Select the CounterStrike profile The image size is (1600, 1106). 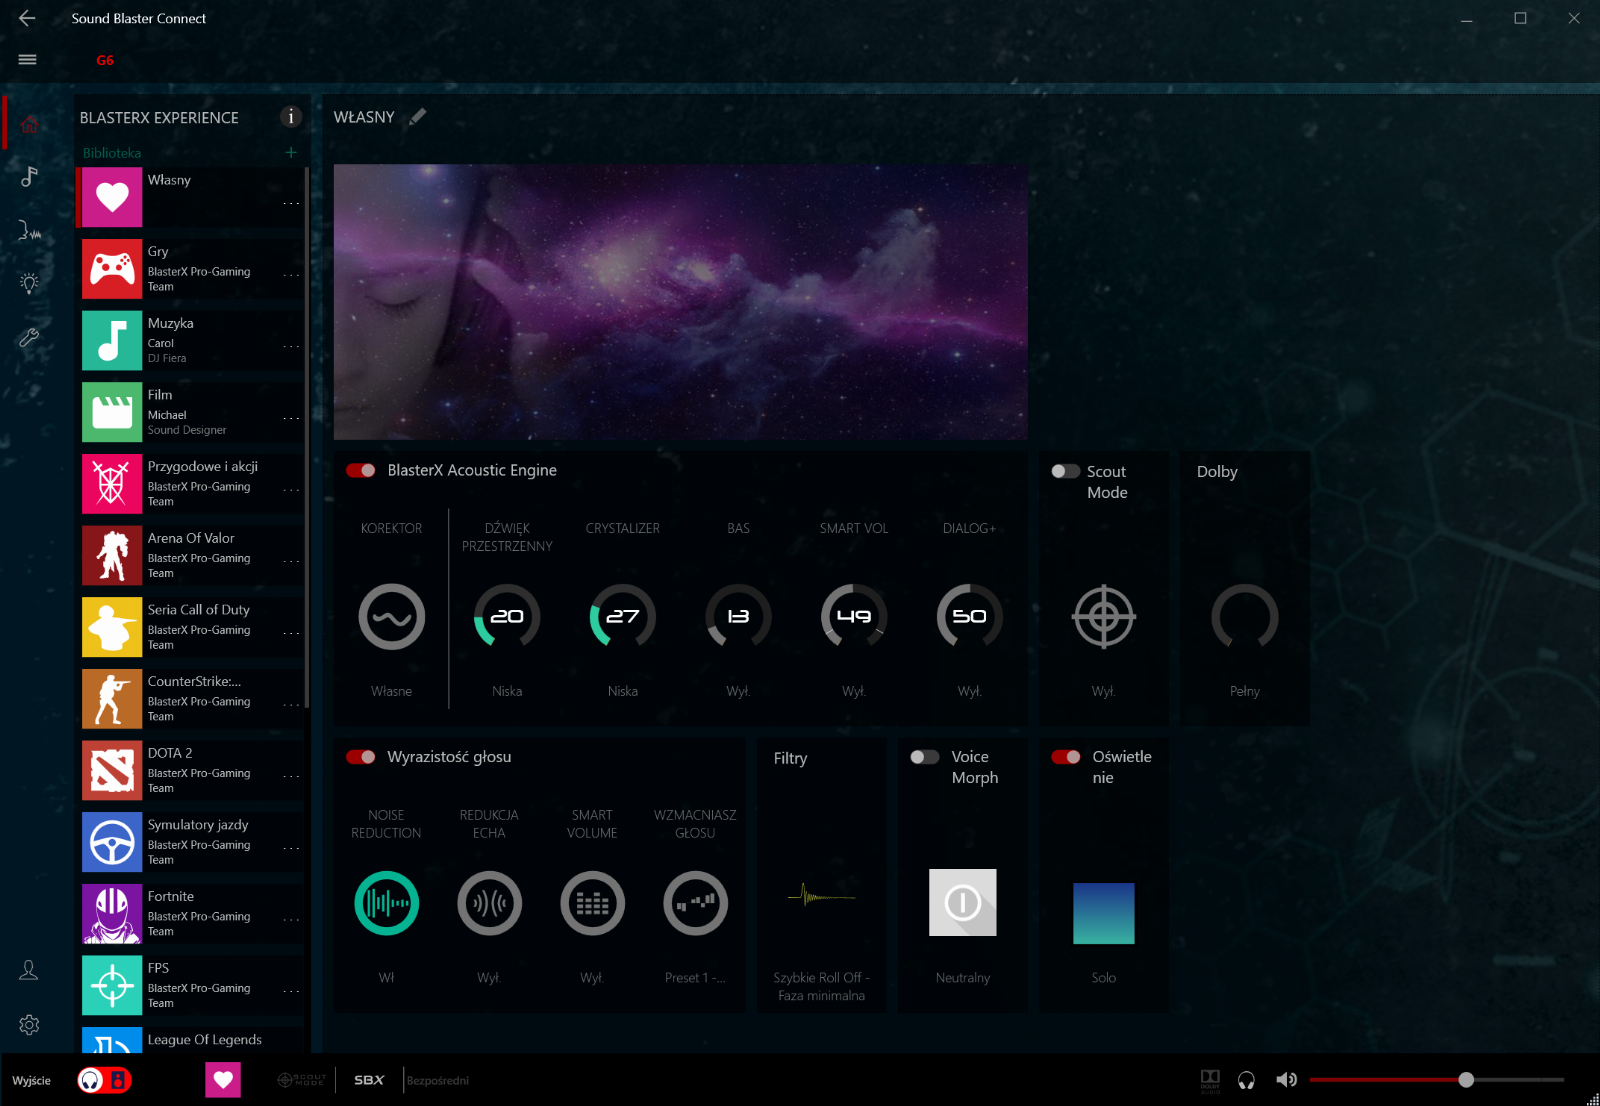pyautogui.click(x=190, y=699)
